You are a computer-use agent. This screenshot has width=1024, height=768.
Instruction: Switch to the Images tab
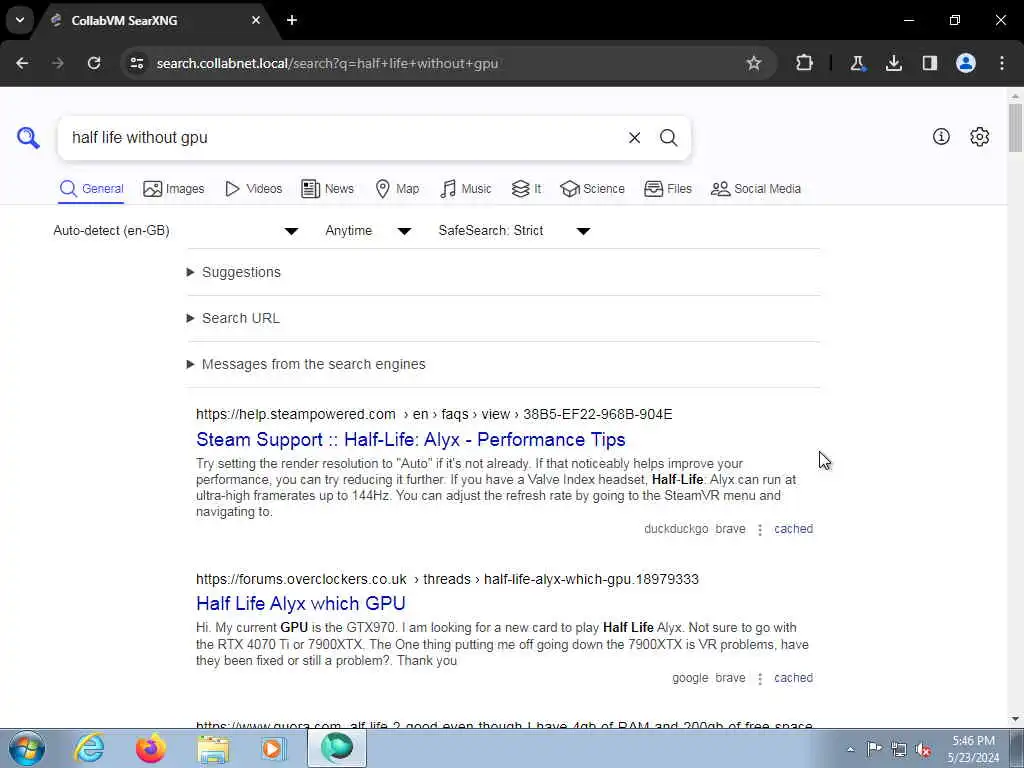tap(174, 189)
